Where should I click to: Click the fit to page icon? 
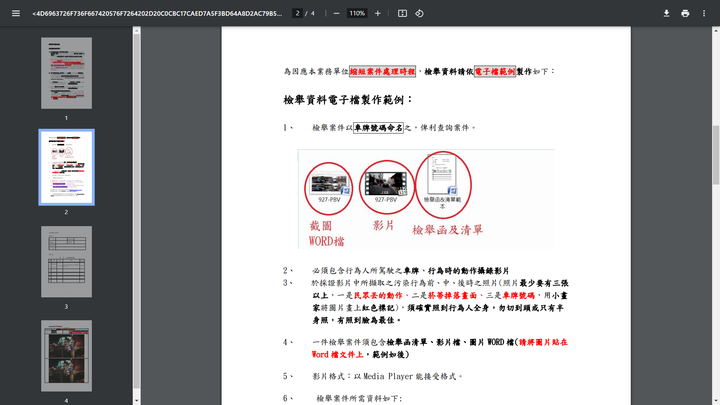(x=402, y=13)
